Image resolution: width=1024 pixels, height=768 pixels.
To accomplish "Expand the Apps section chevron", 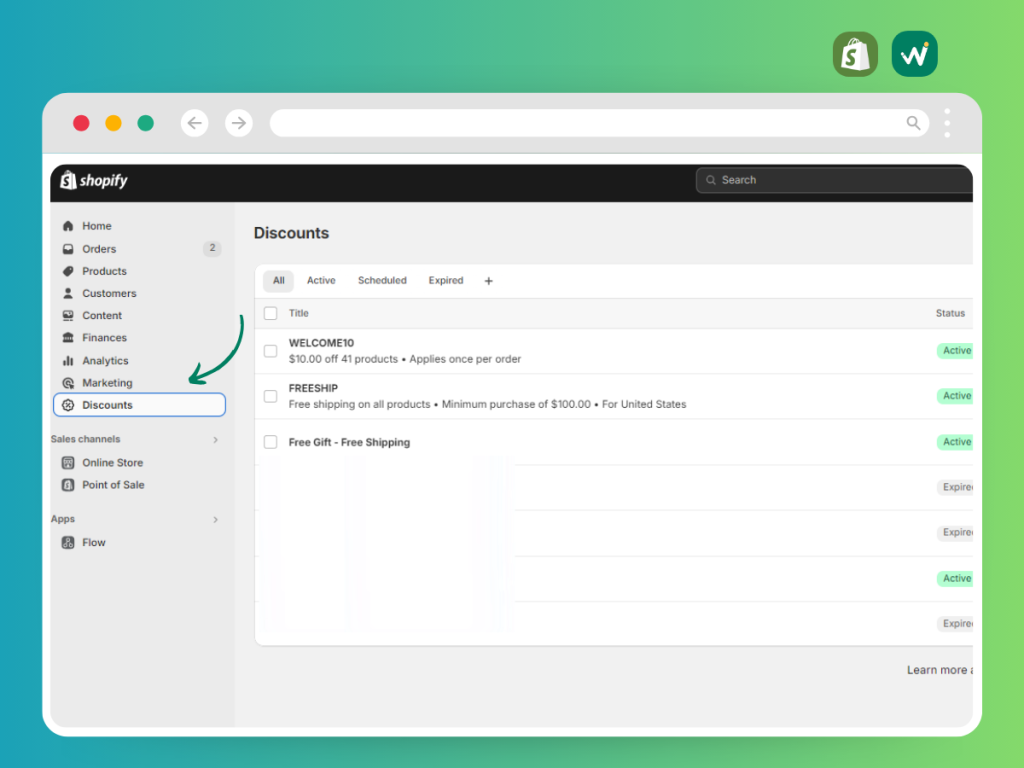I will pyautogui.click(x=216, y=520).
